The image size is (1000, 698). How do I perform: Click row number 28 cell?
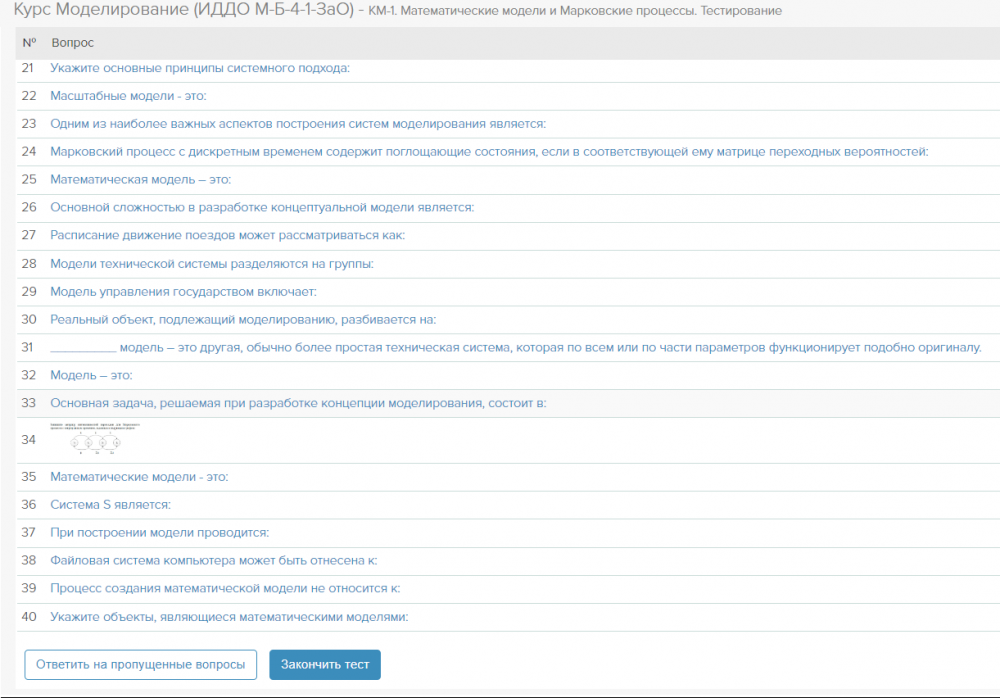tap(29, 264)
